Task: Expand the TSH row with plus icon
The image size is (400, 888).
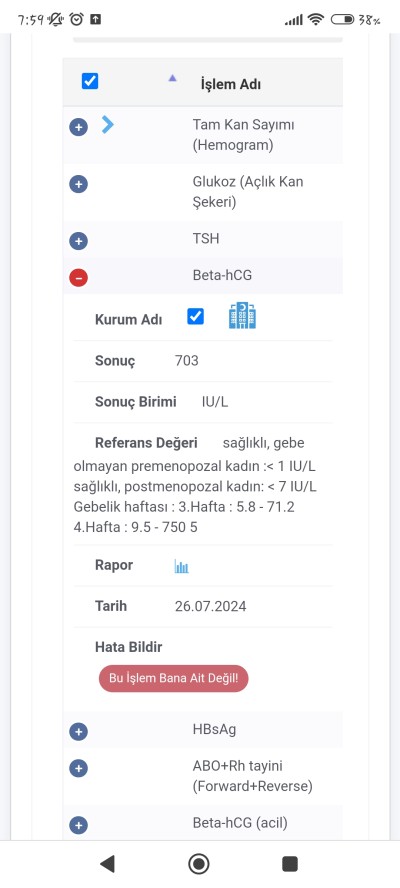Action: pos(79,241)
